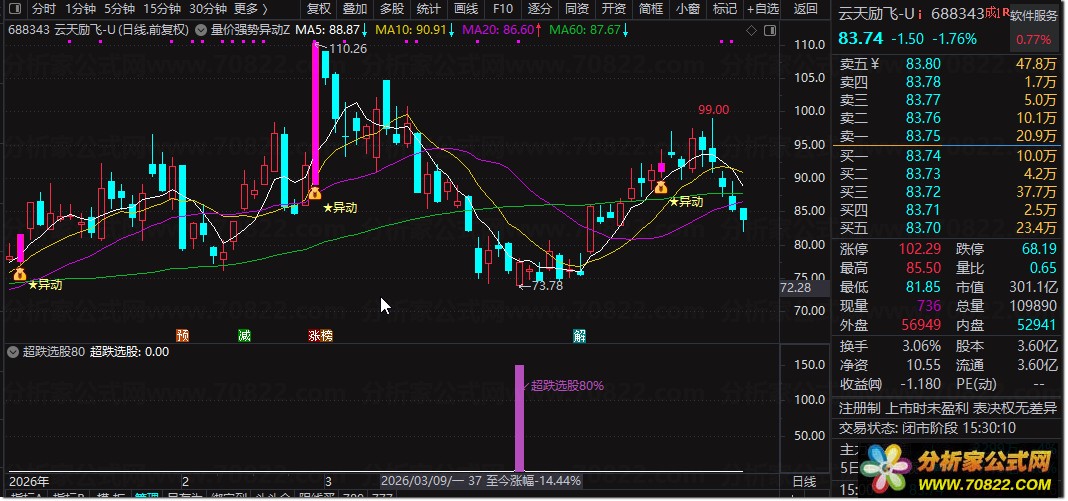Screen dimensions: 1068x501
Task: Click the tall magenta candle at 110.26
Action: (x=315, y=112)
